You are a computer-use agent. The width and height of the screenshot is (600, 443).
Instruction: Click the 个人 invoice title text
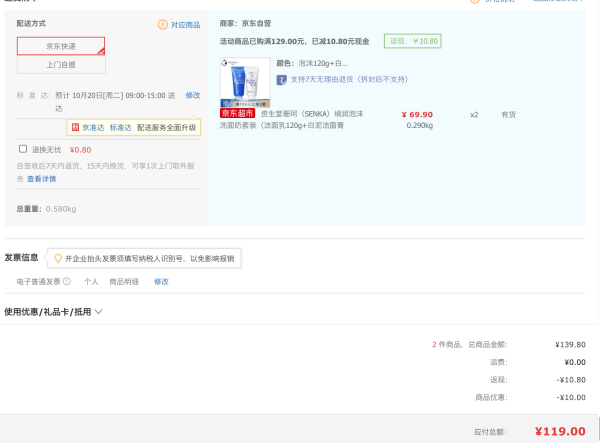pos(91,282)
